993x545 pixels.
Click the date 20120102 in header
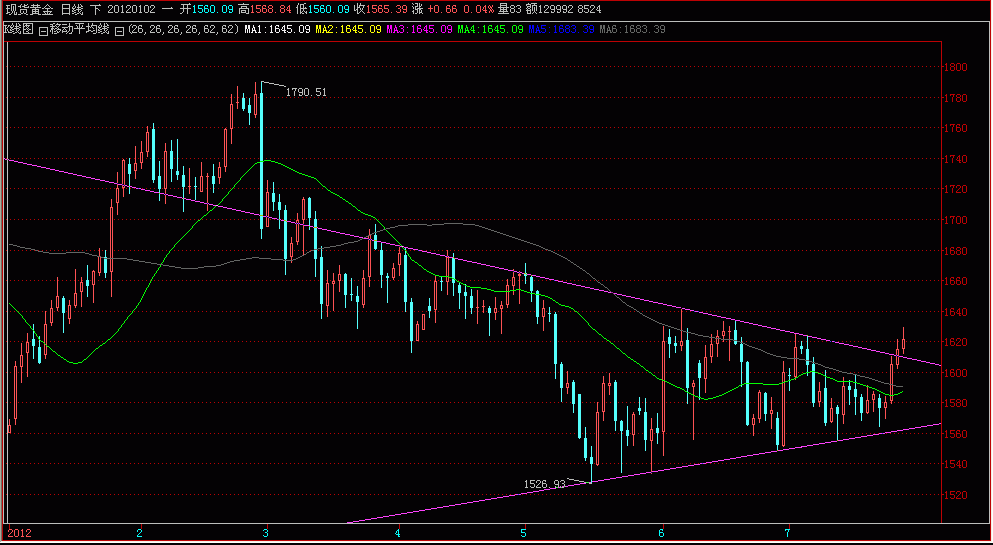click(x=132, y=9)
